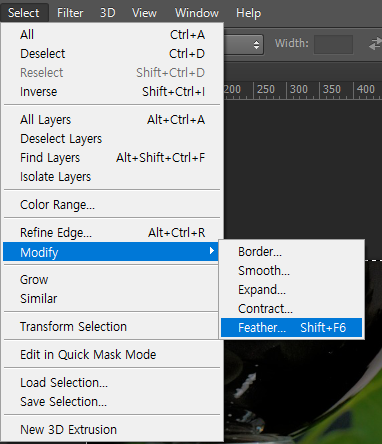Choose Feather in Modify submenu
Screen dimensions: 382x444
click(x=291, y=328)
